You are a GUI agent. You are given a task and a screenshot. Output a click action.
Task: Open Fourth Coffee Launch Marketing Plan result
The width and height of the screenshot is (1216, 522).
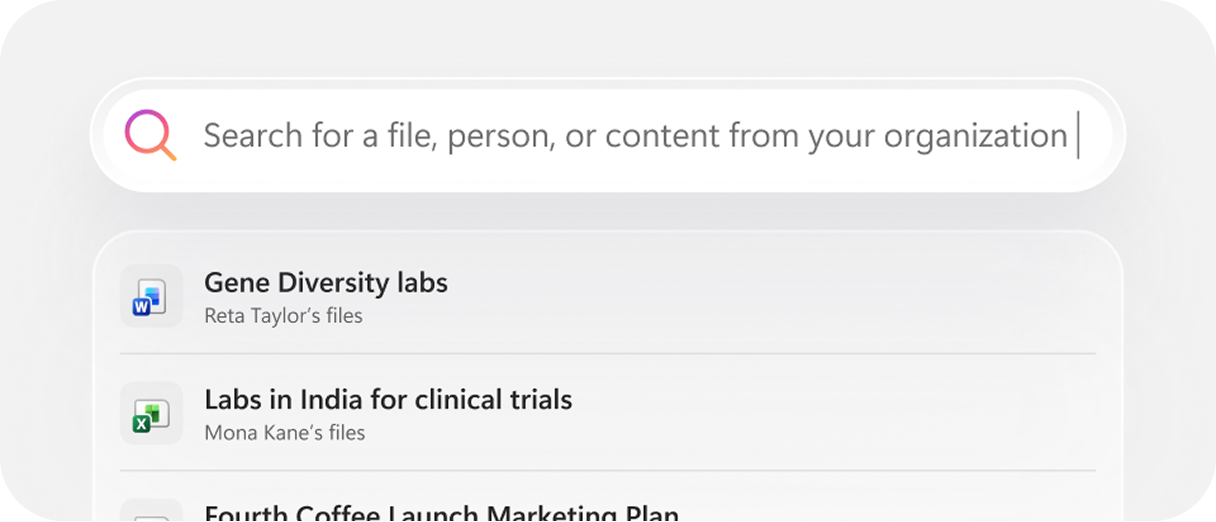click(x=441, y=514)
